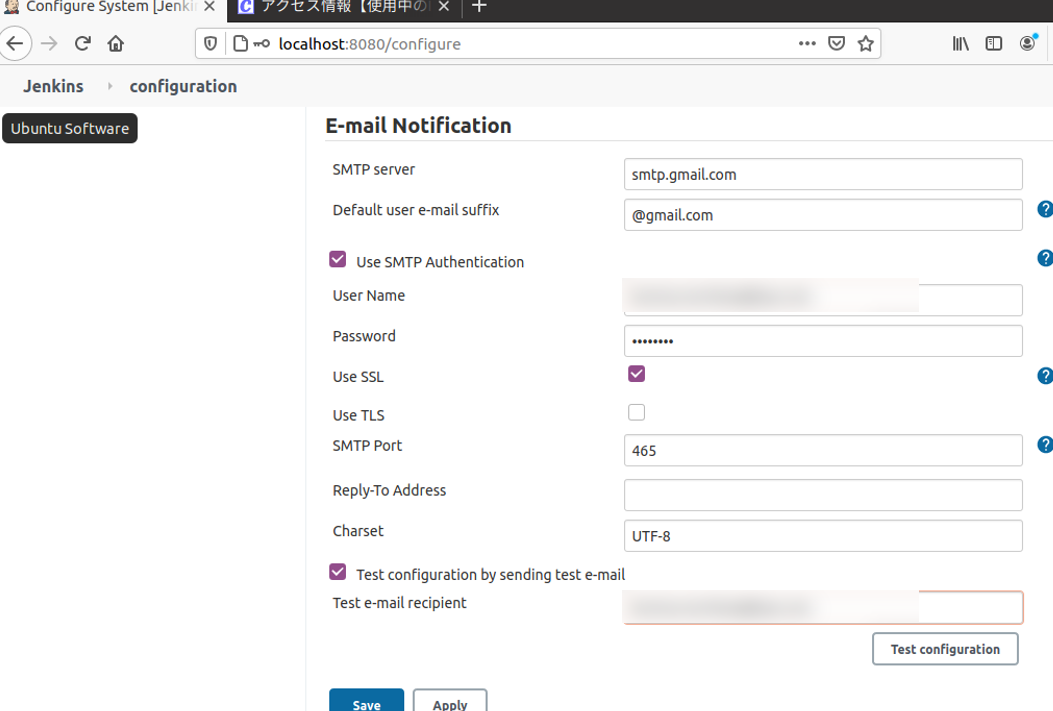Disable the Use SMTP Authentication checkbox
Screen dimensions: 1053x711
[x=338, y=260]
